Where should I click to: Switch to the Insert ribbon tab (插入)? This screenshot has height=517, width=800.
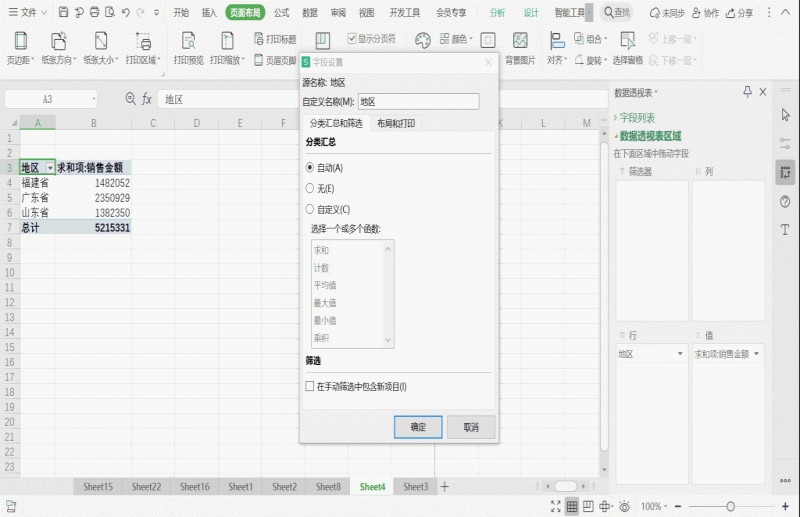point(209,12)
